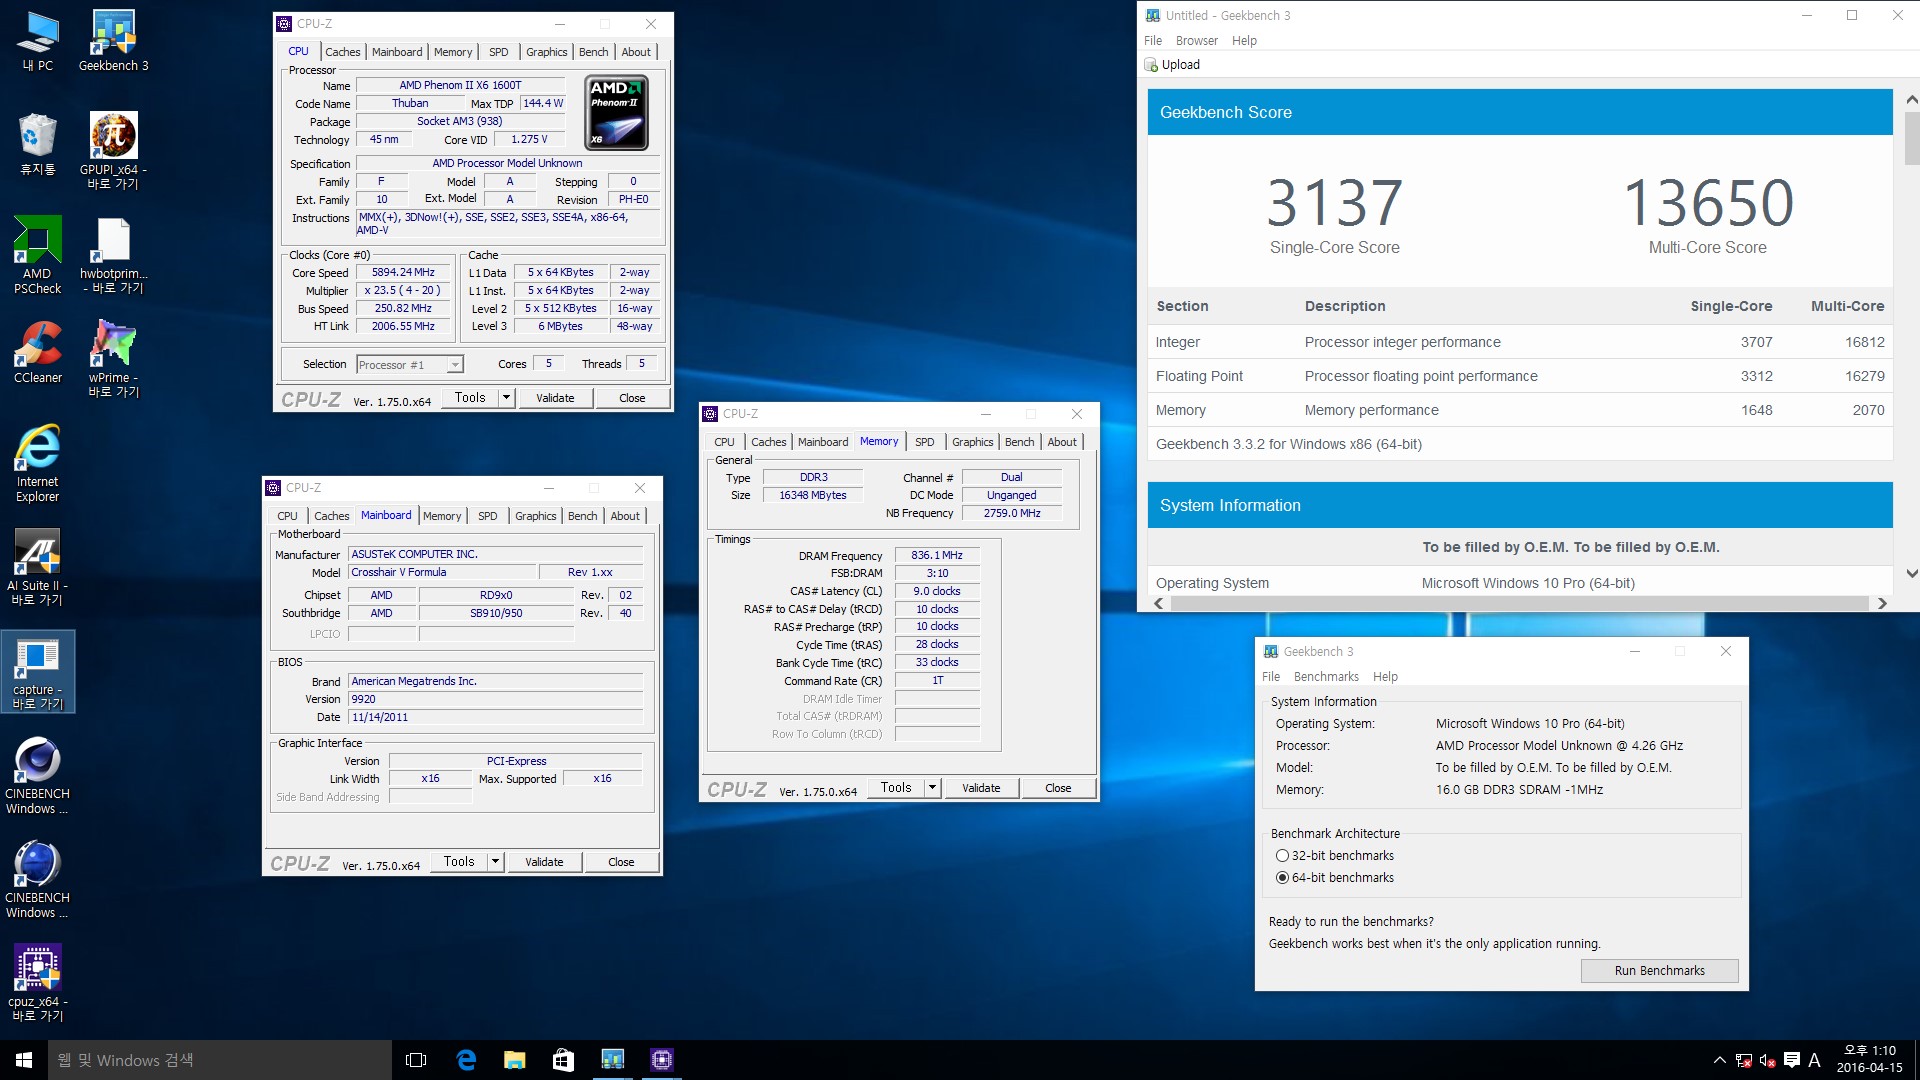1920x1080 pixels.
Task: Click Close button in Memory CPU-Z window
Action: 1058,788
